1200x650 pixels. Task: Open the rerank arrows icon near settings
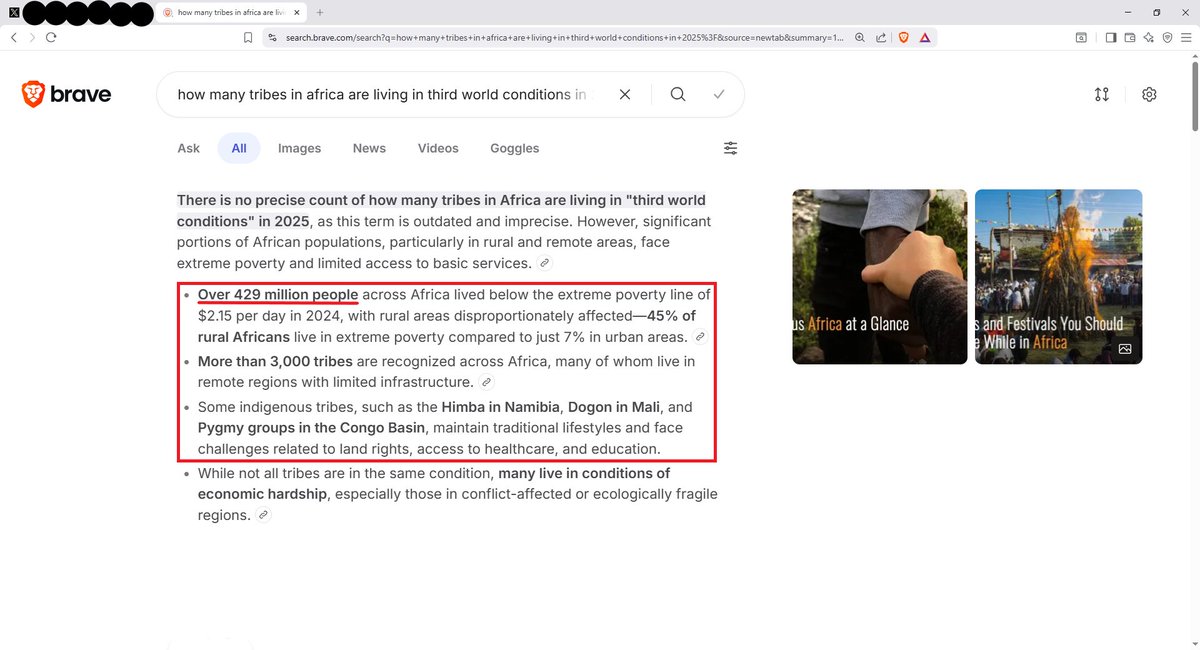pos(1102,94)
